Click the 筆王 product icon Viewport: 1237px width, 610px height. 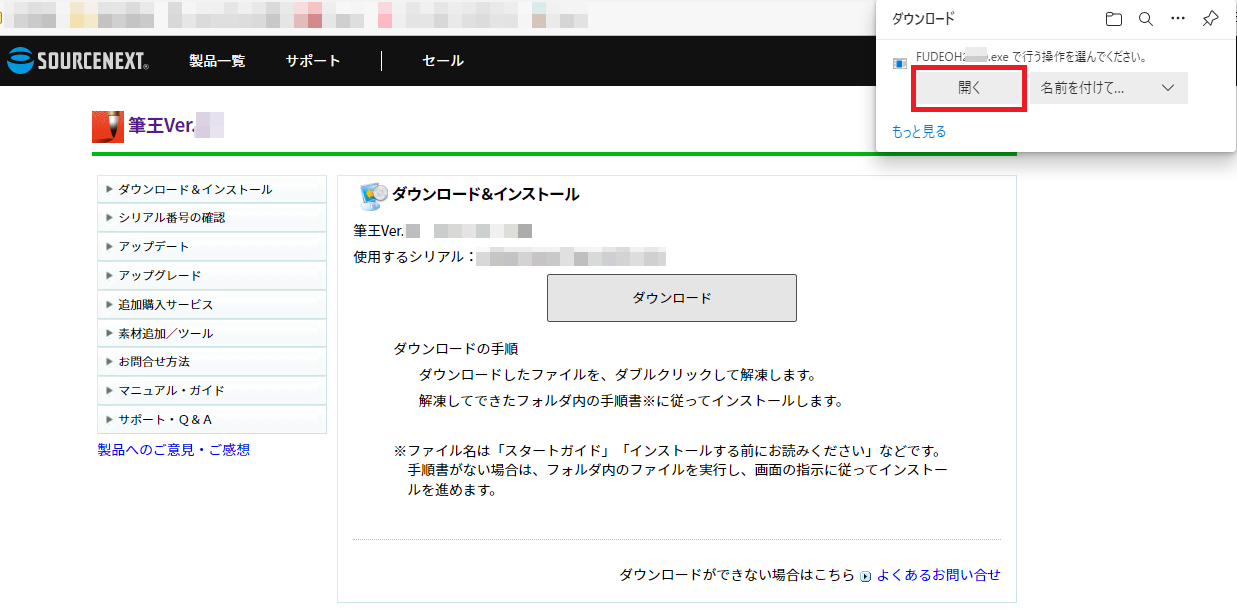coord(107,126)
